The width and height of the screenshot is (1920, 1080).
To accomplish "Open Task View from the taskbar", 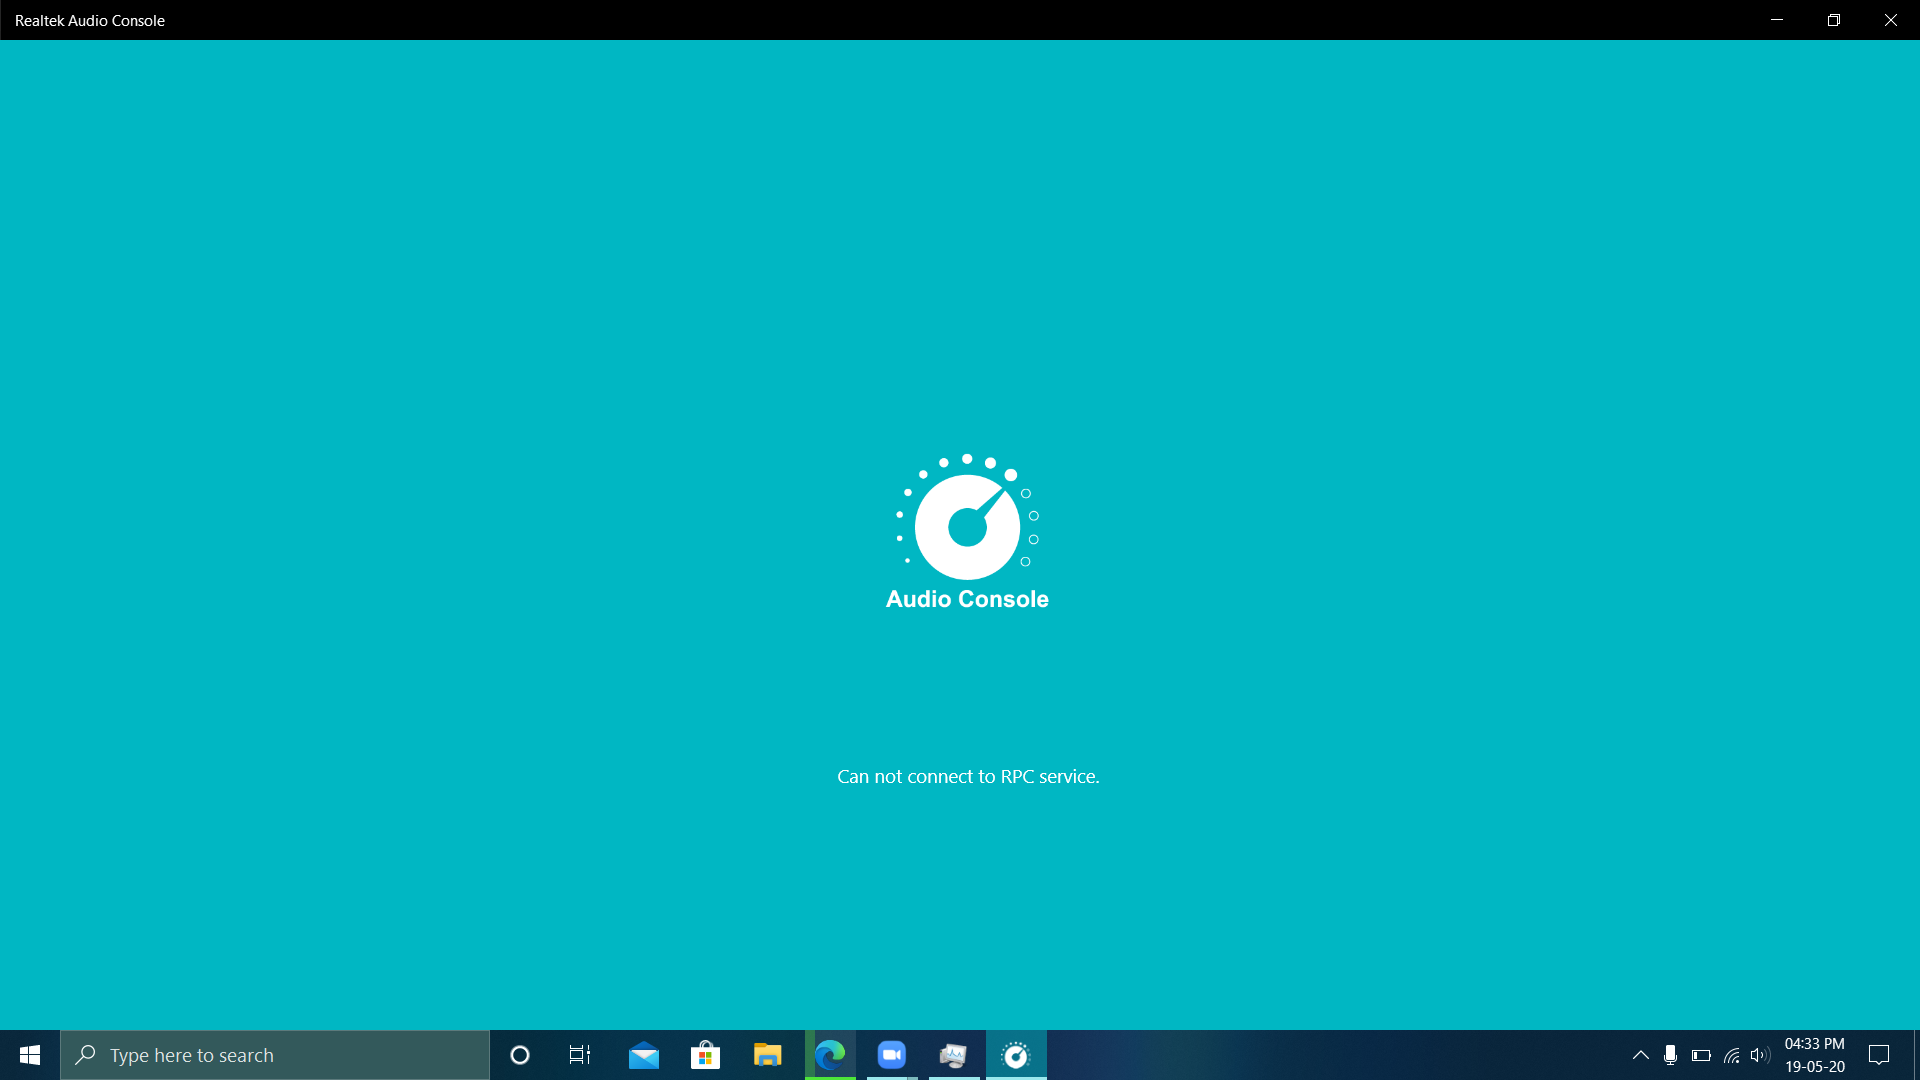I will pos(580,1055).
